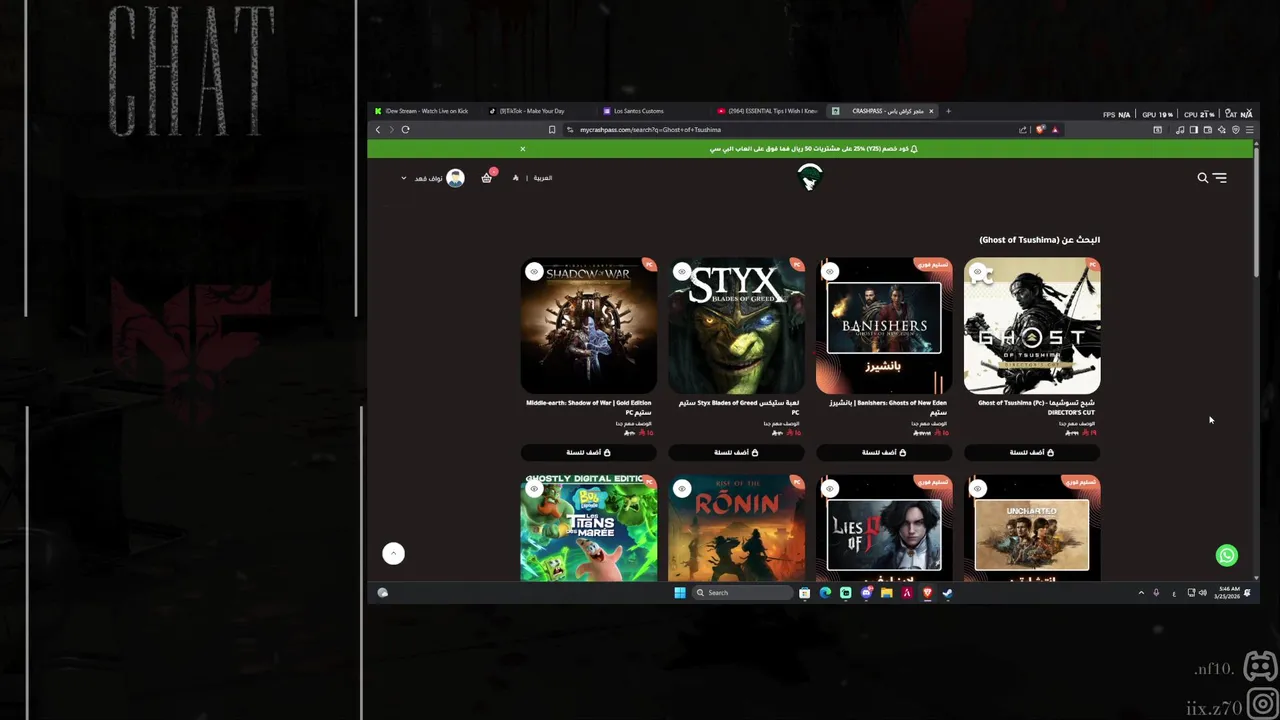Open Microsoft Edge from taskbar

click(x=825, y=593)
